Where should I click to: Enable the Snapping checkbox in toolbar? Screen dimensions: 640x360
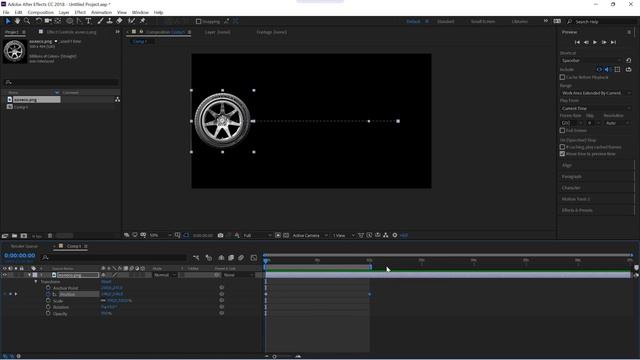pyautogui.click(x=199, y=21)
